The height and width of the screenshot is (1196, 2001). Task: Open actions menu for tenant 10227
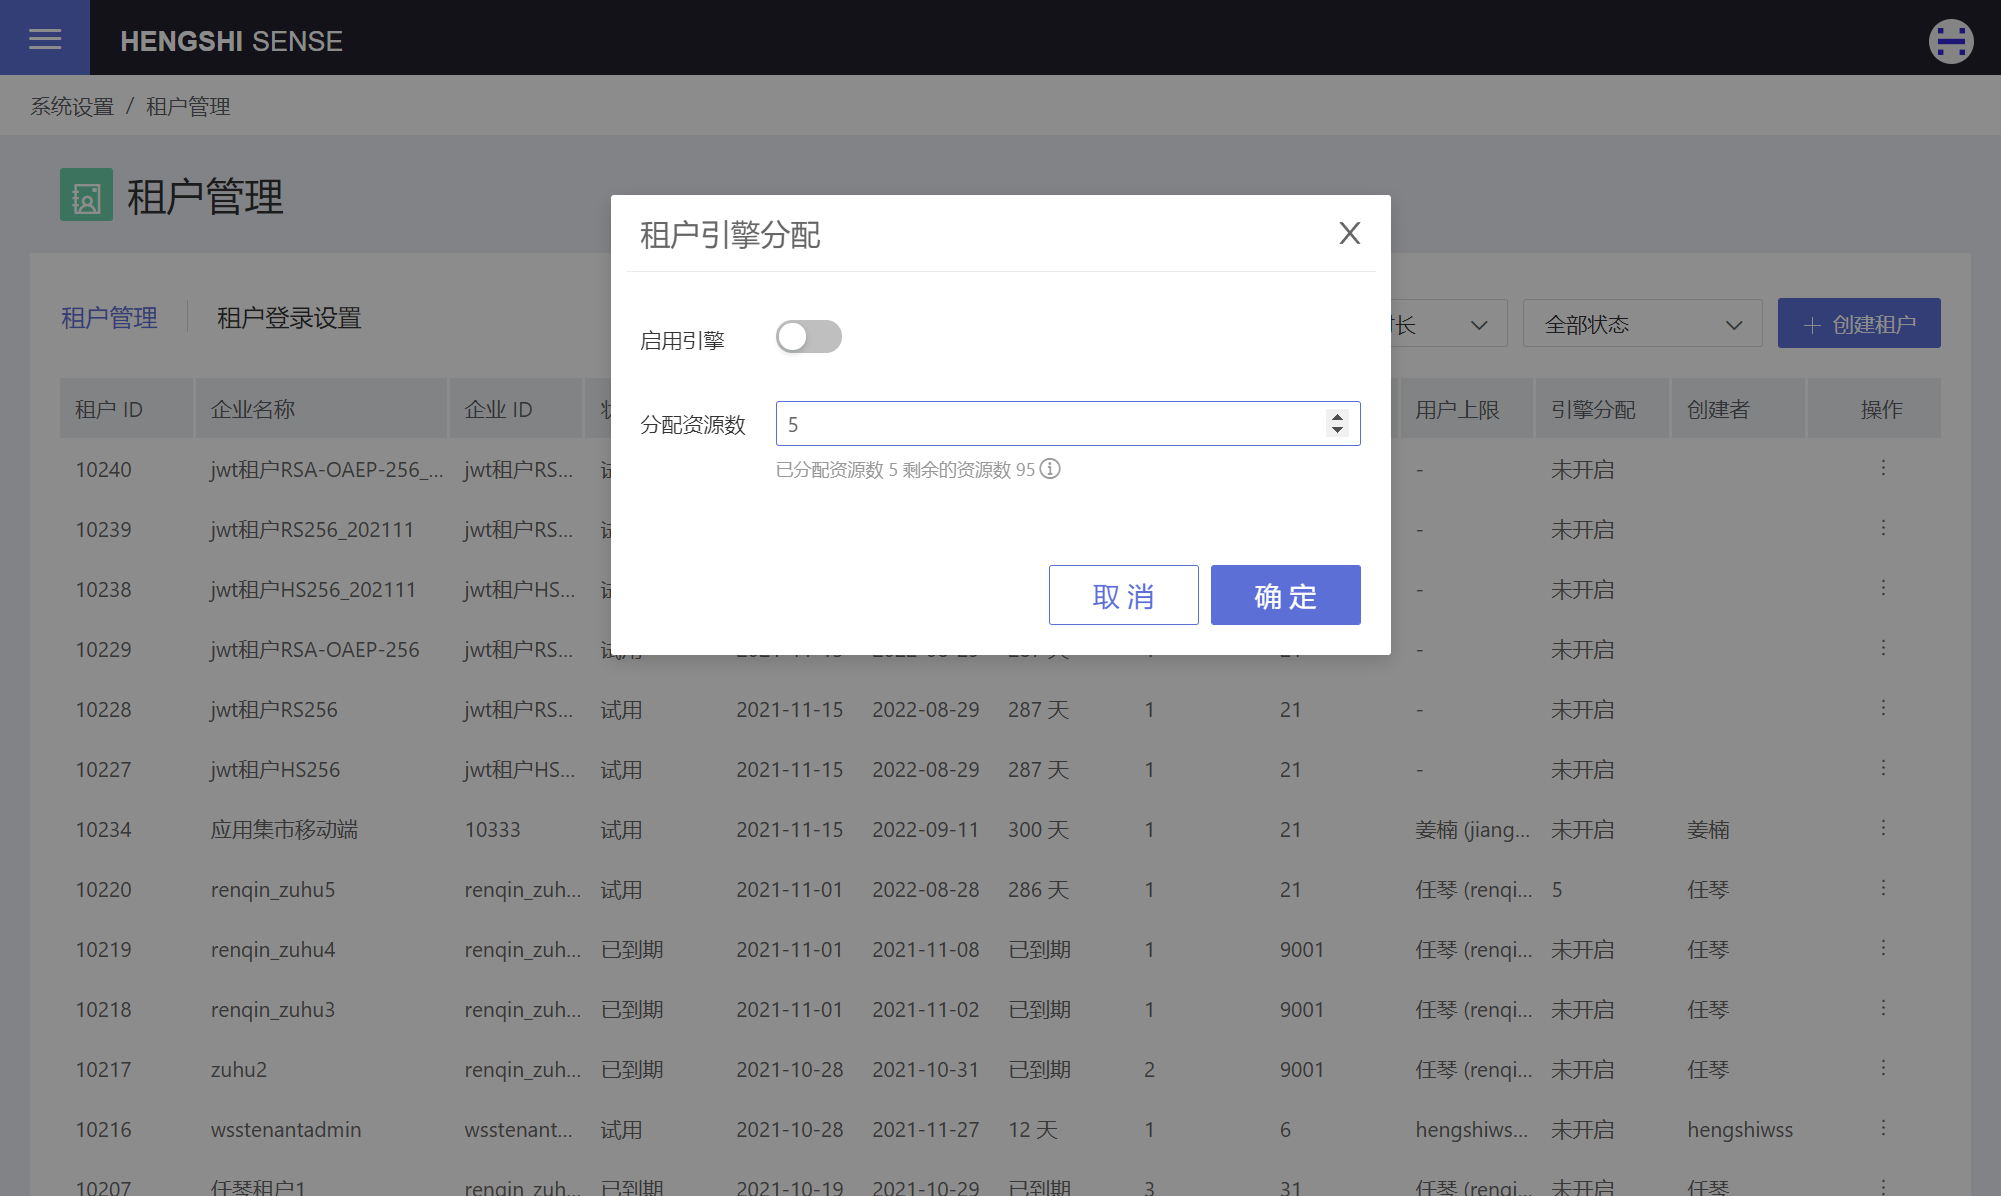[1883, 768]
